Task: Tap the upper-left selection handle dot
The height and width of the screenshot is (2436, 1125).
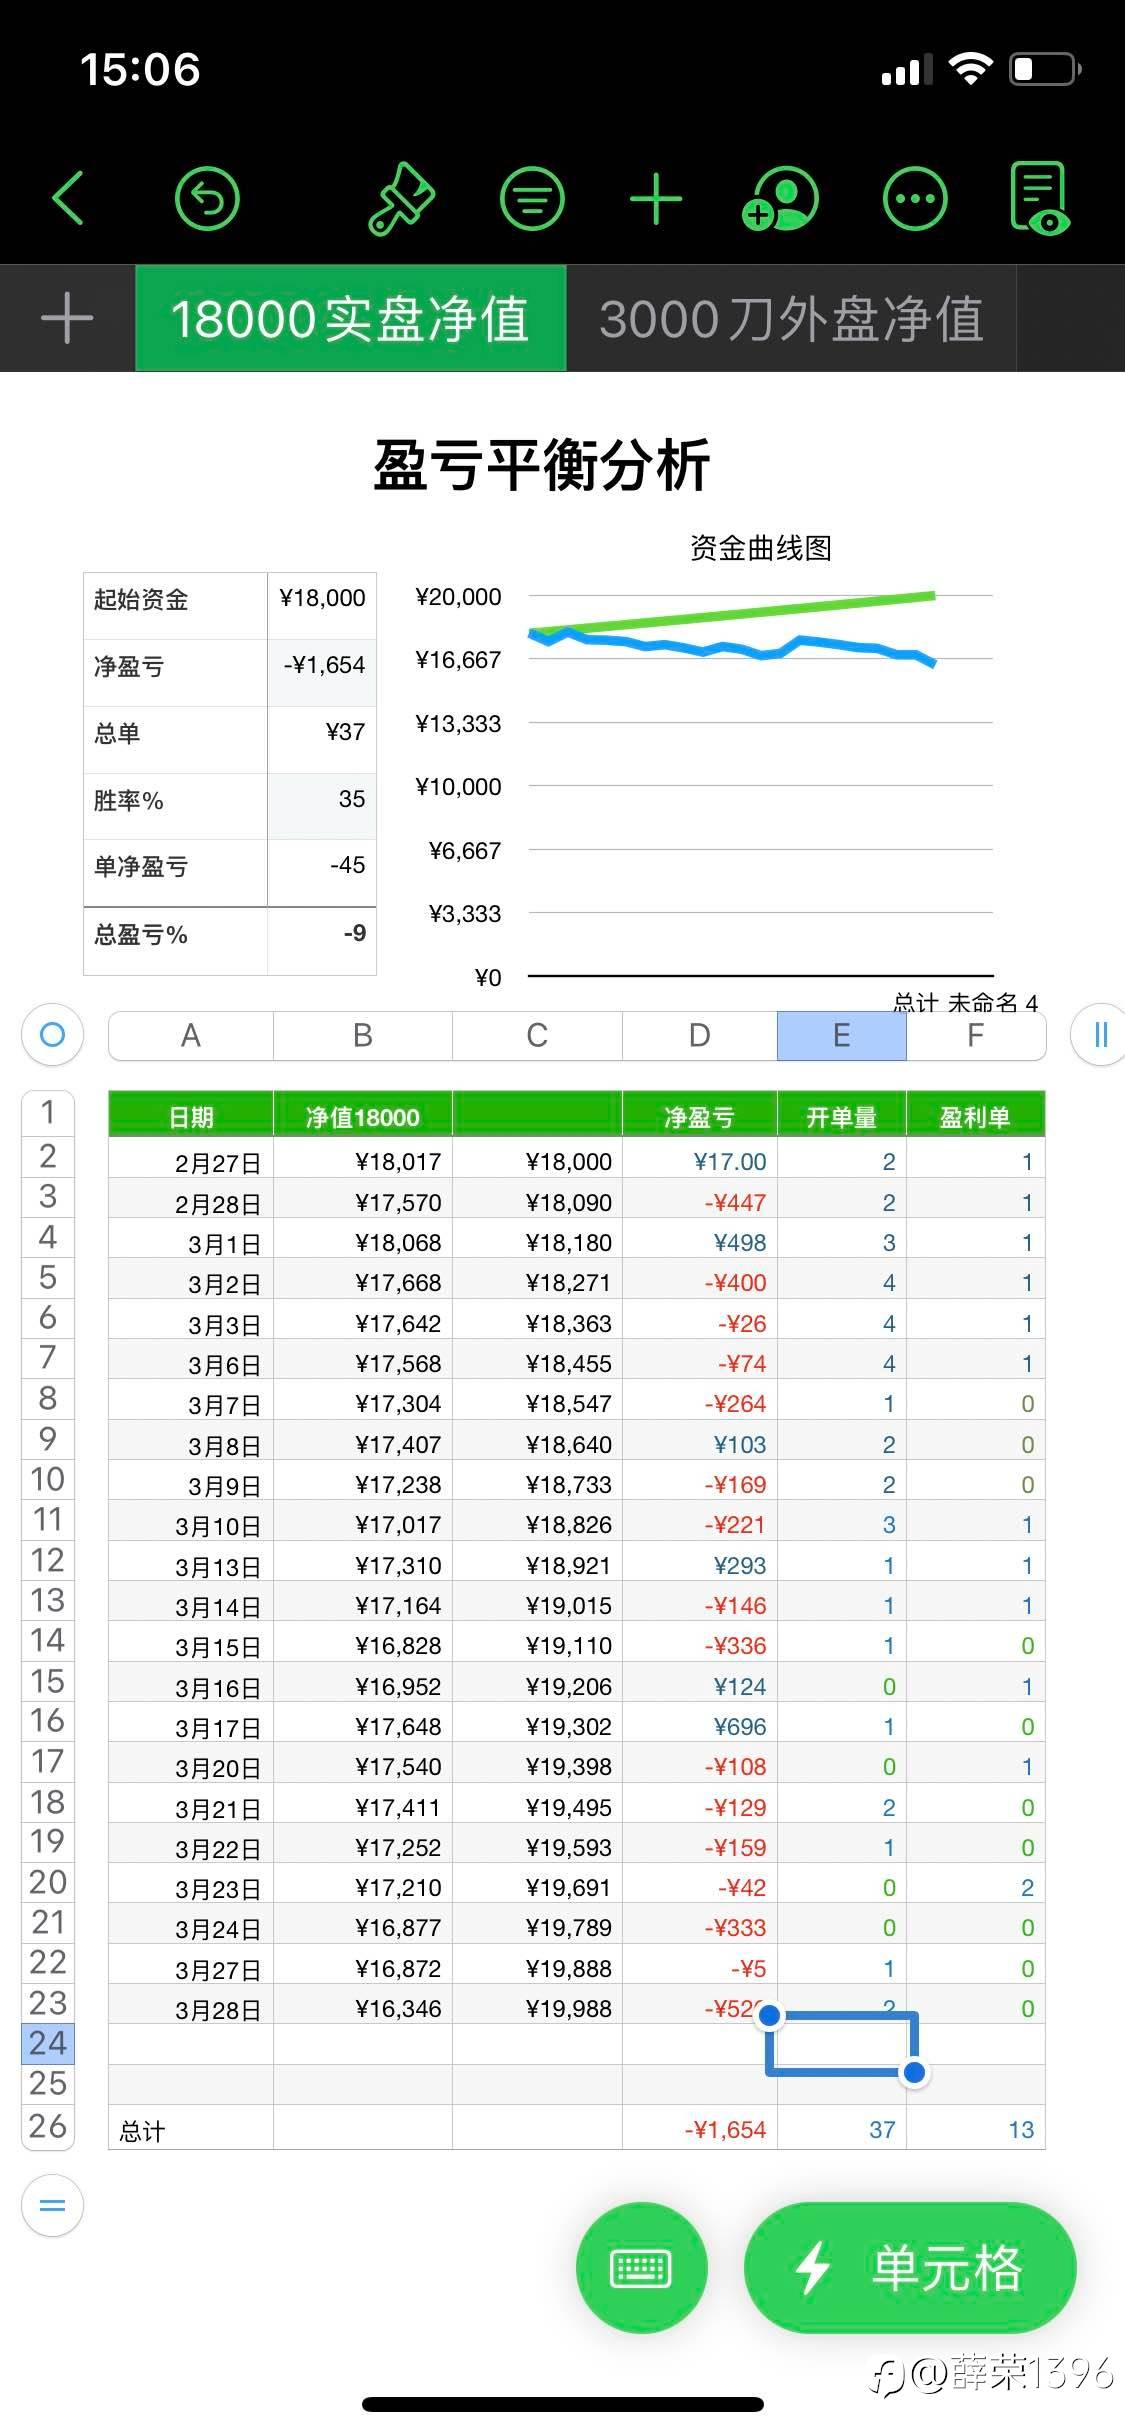Action: click(x=769, y=2016)
